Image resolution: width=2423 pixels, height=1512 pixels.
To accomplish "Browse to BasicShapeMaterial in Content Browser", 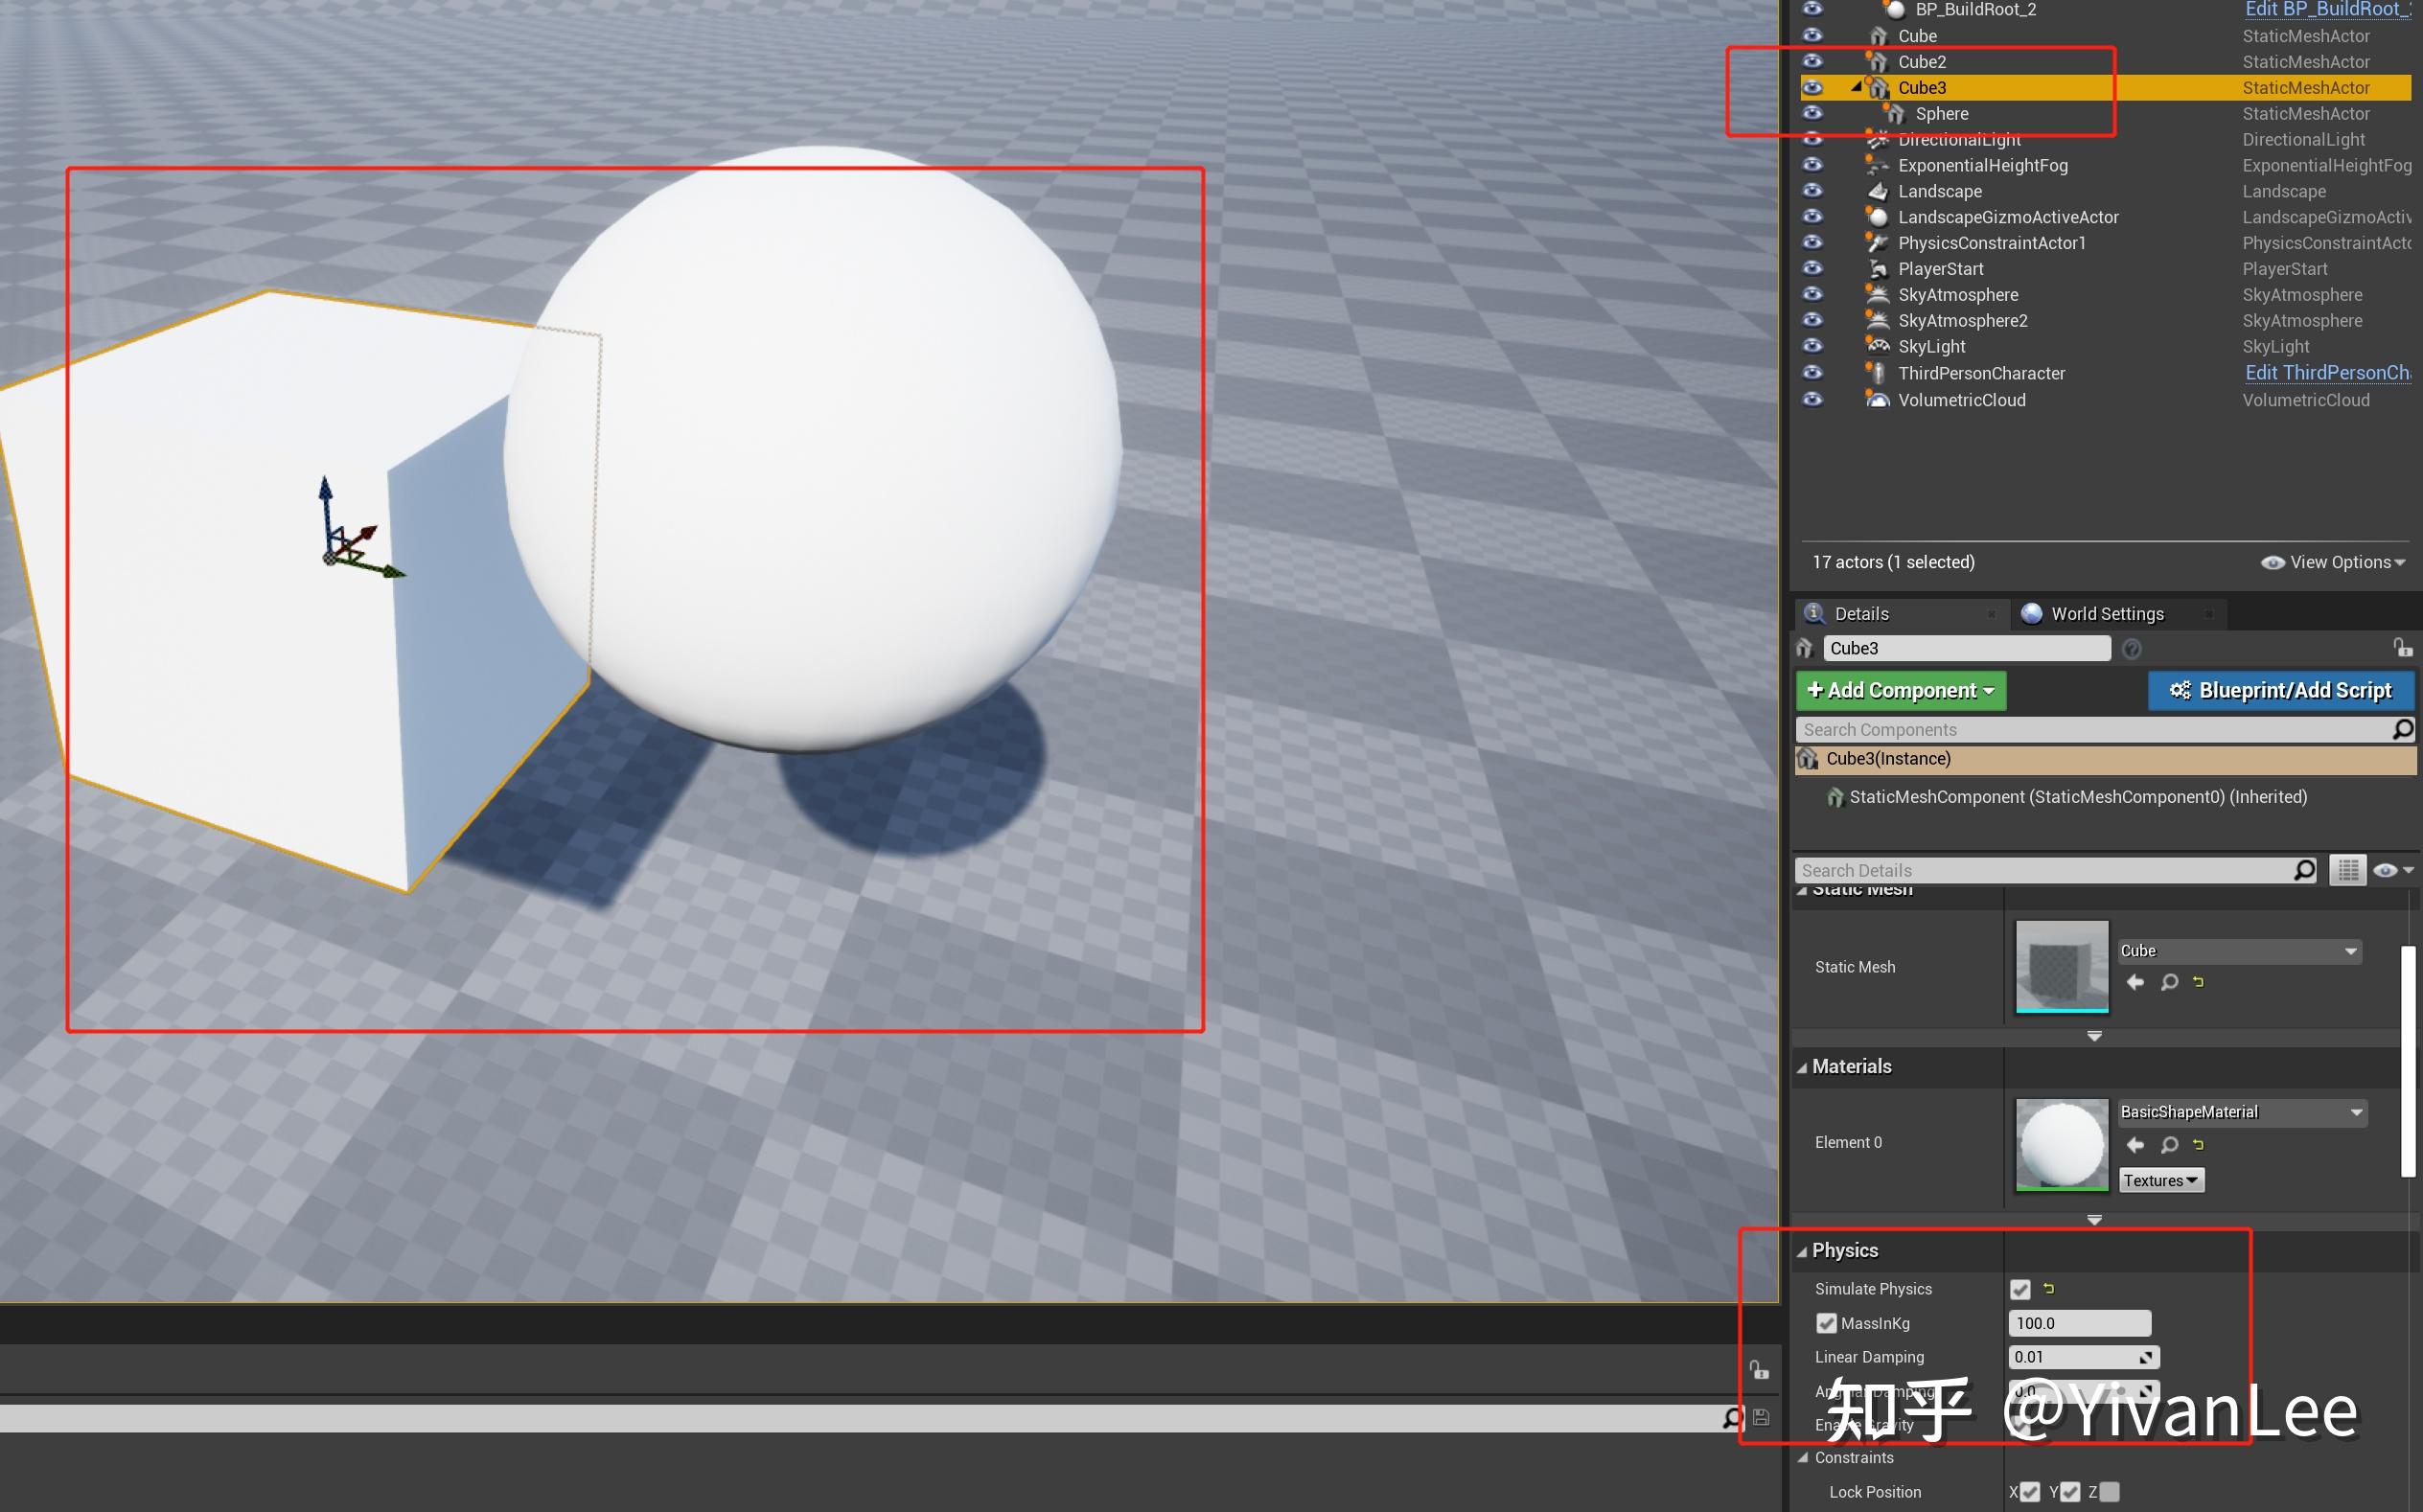I will [2169, 1144].
